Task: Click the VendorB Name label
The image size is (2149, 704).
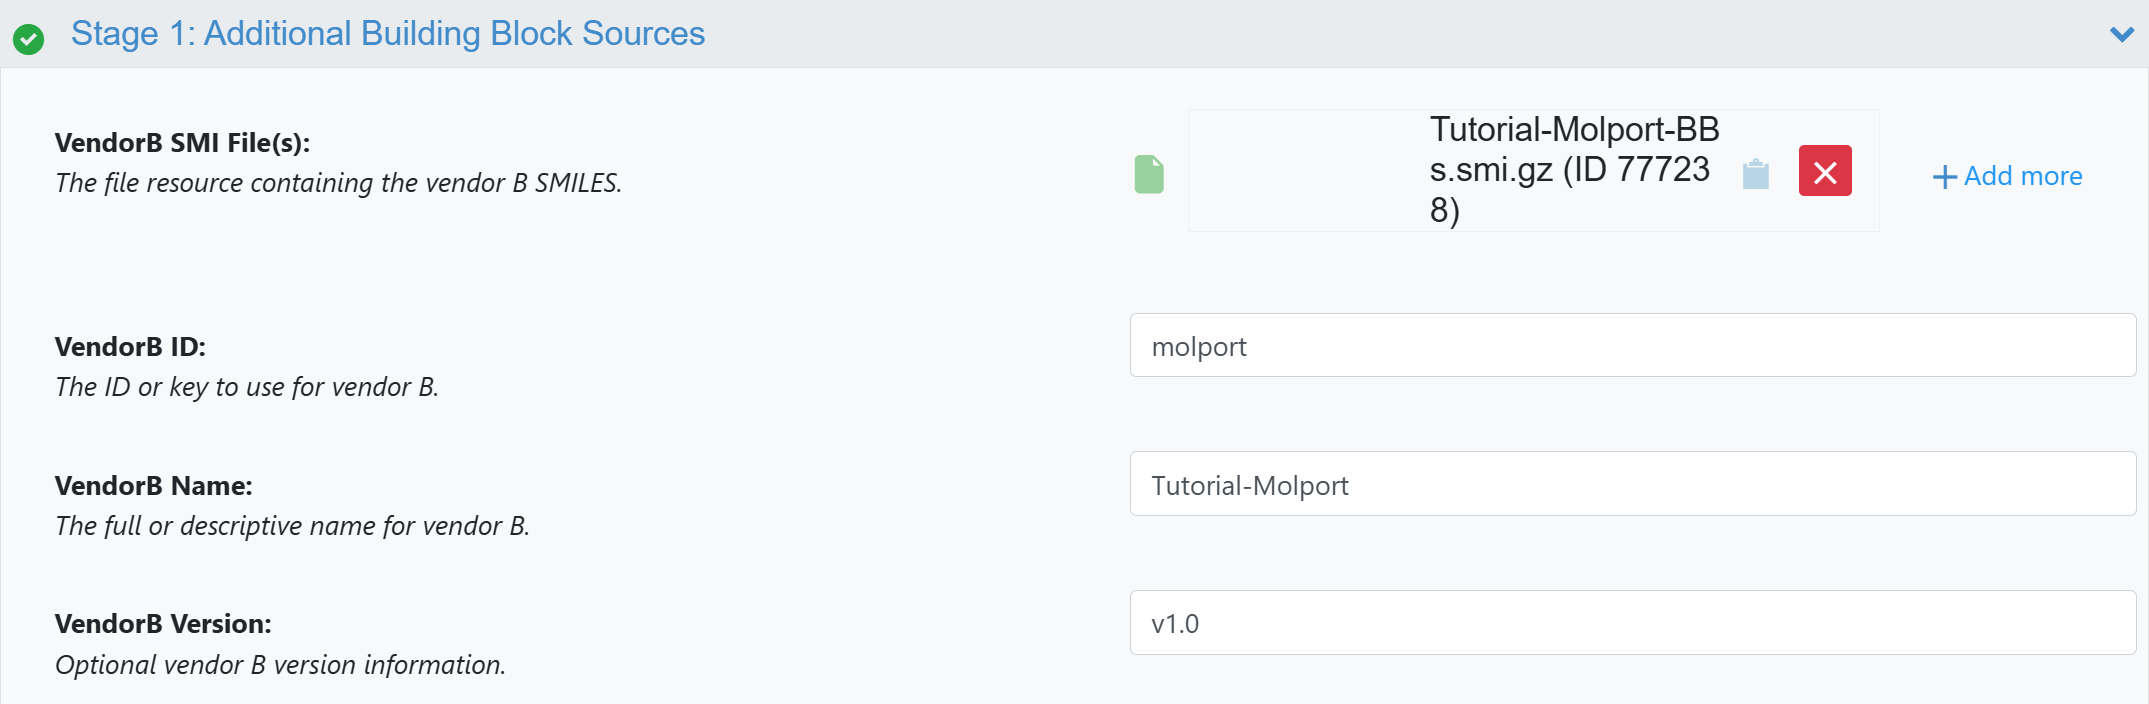Action: pos(153,486)
